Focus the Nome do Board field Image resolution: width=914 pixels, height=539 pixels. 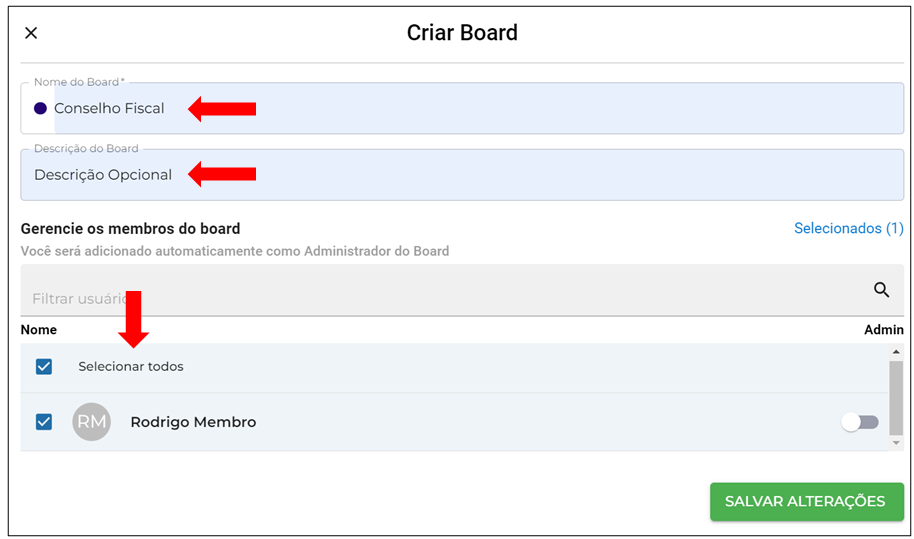[x=462, y=108]
